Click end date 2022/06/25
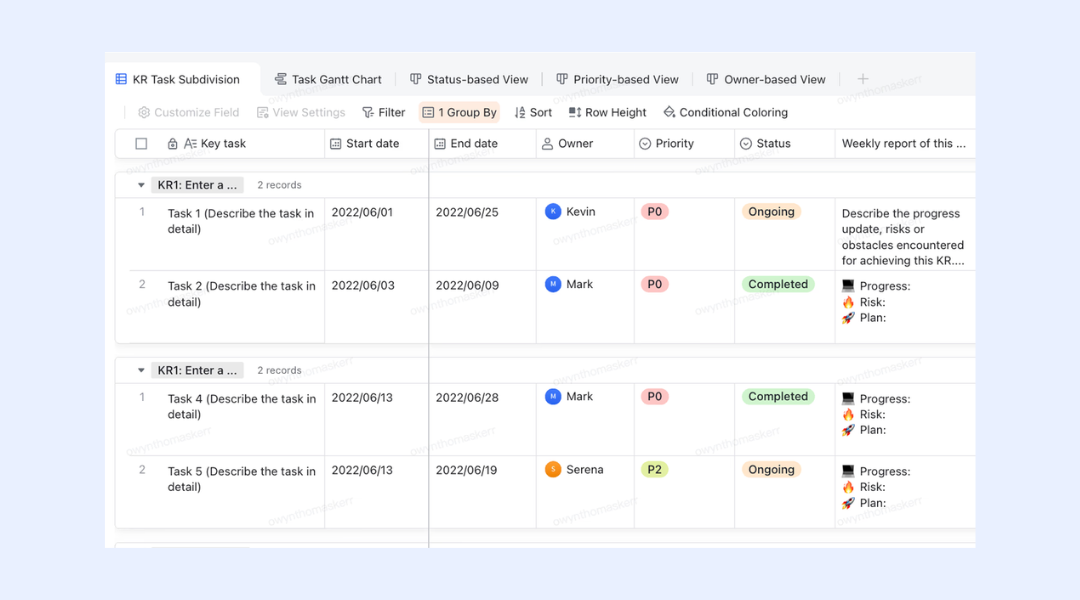1080x600 pixels. 467,212
